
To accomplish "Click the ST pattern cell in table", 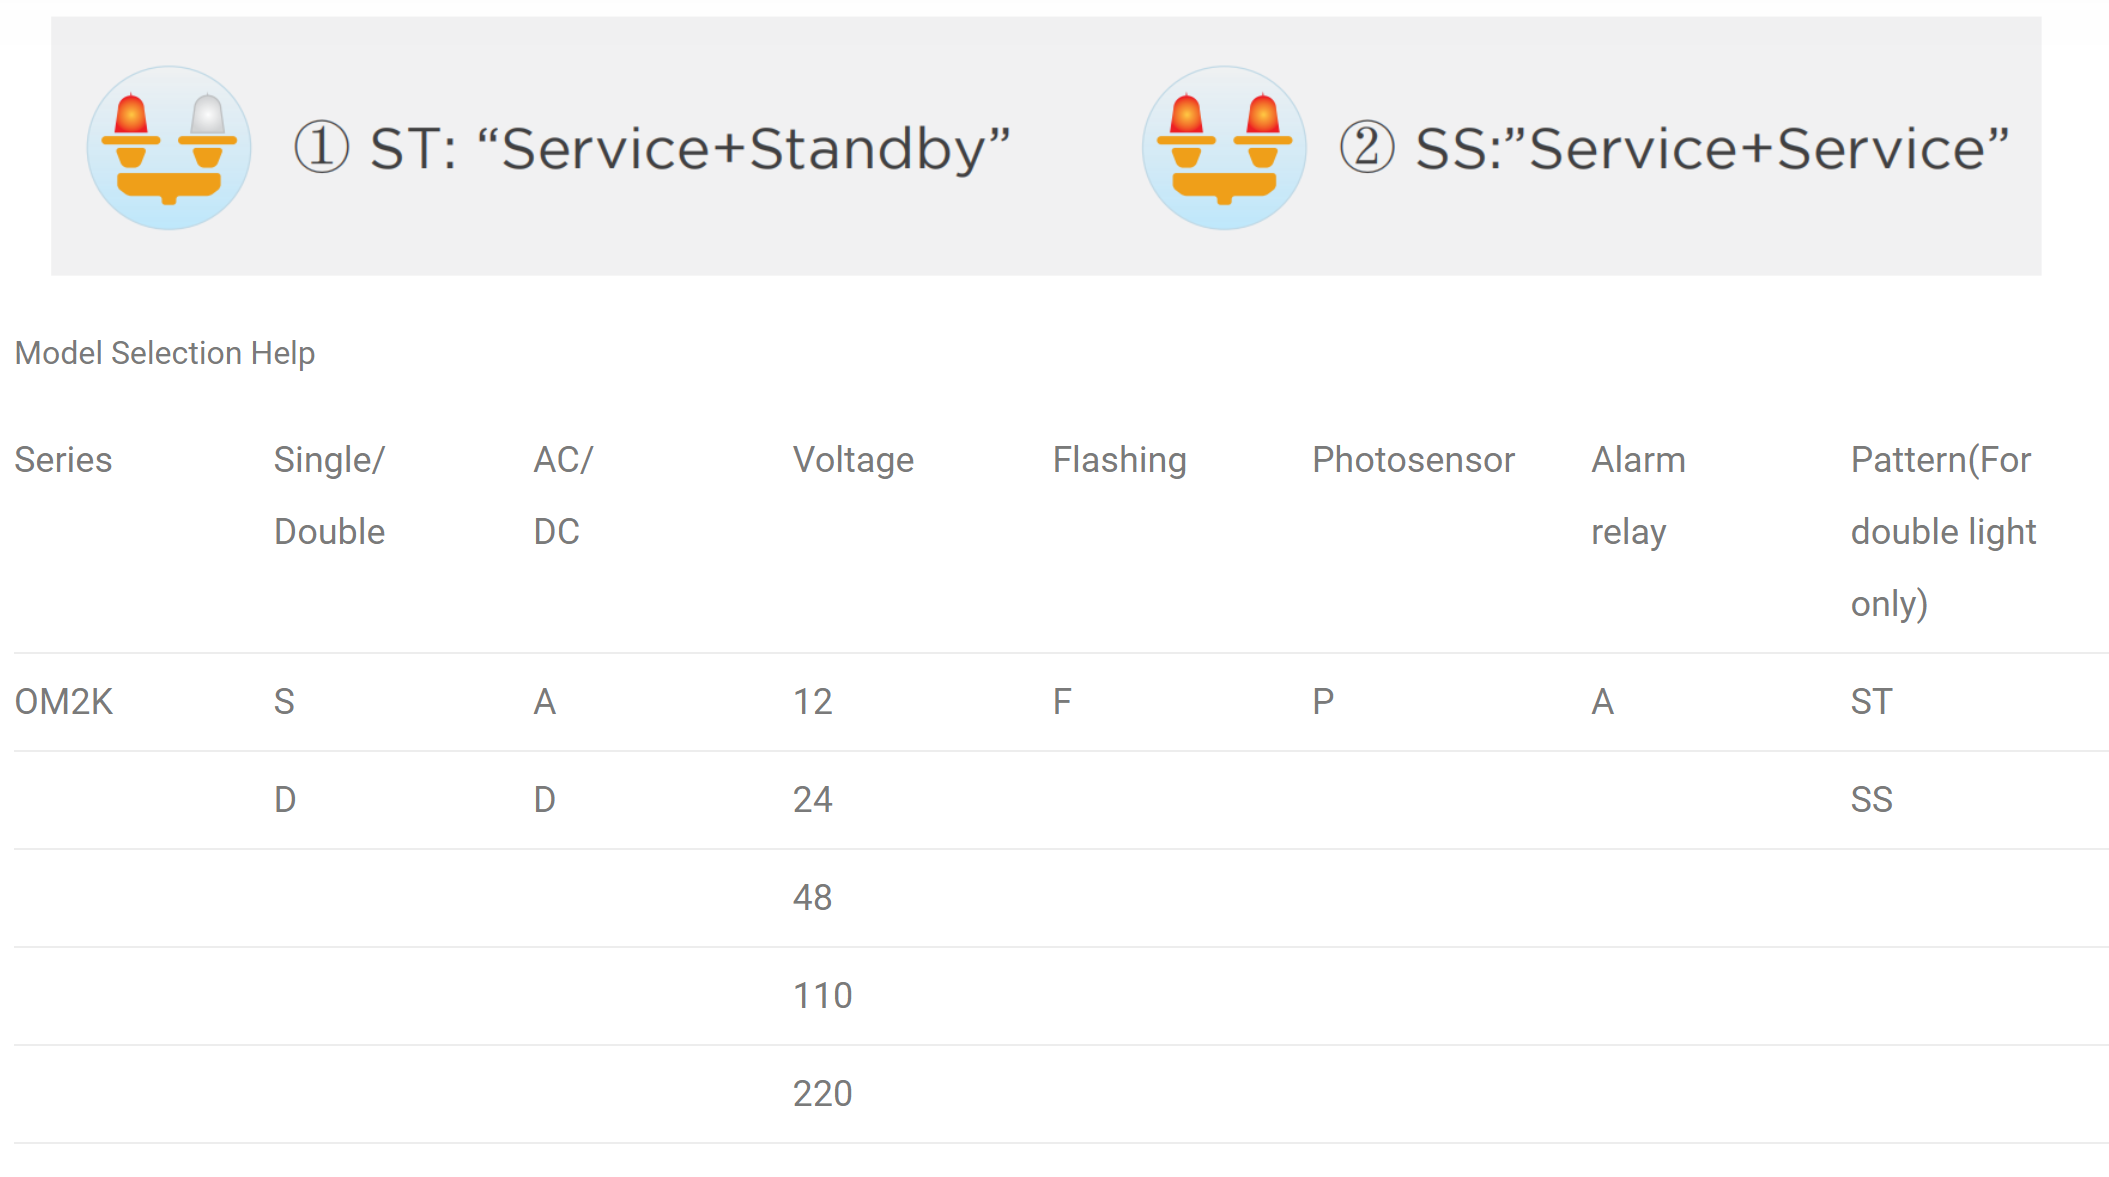I will [1871, 702].
